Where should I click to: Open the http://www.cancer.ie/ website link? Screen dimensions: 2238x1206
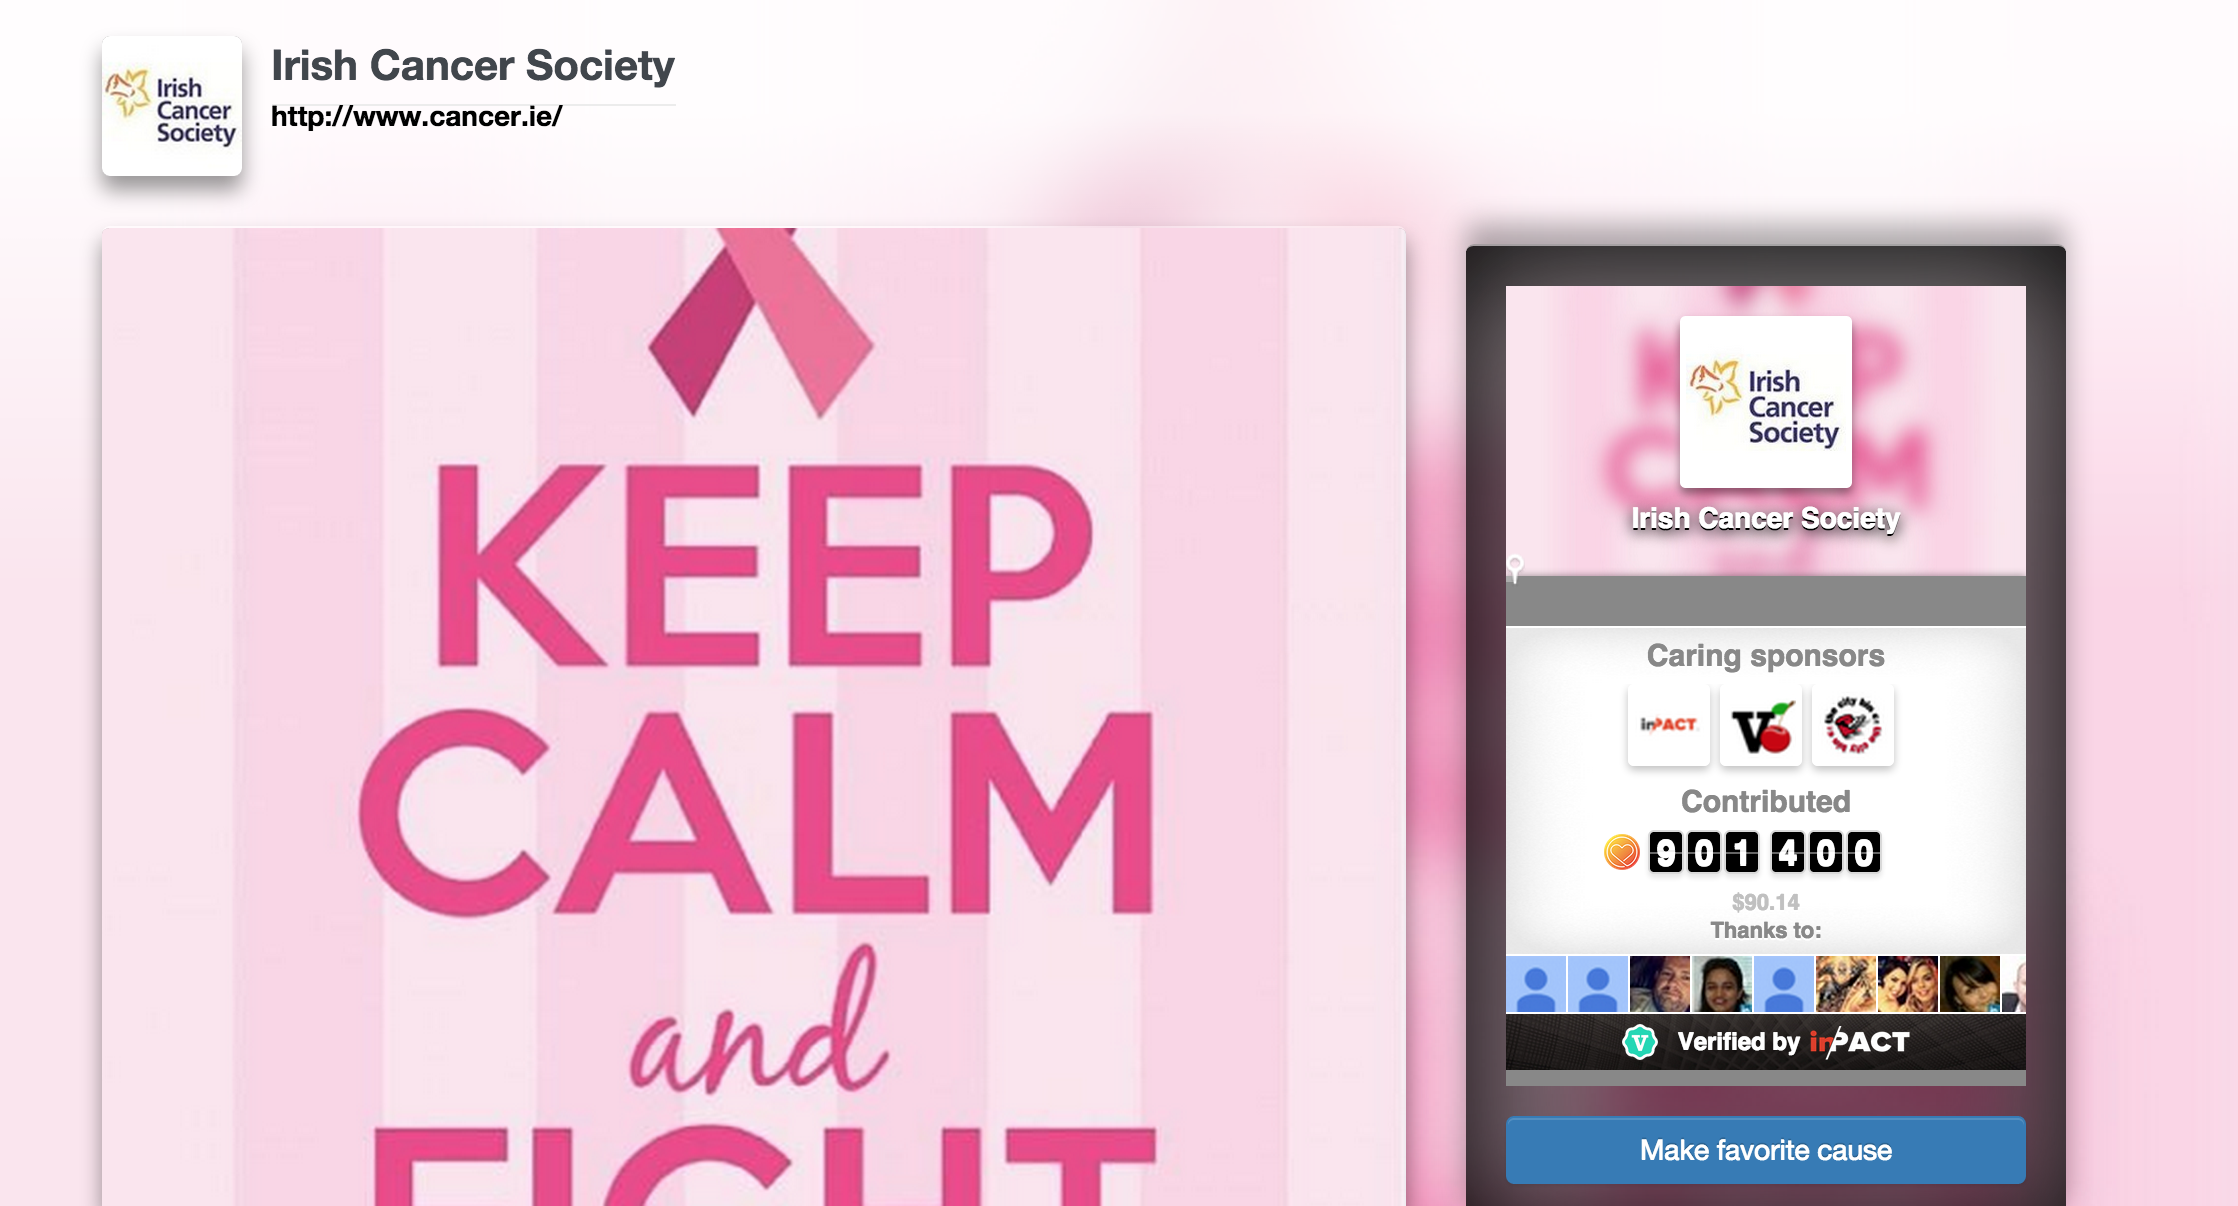pyautogui.click(x=416, y=117)
